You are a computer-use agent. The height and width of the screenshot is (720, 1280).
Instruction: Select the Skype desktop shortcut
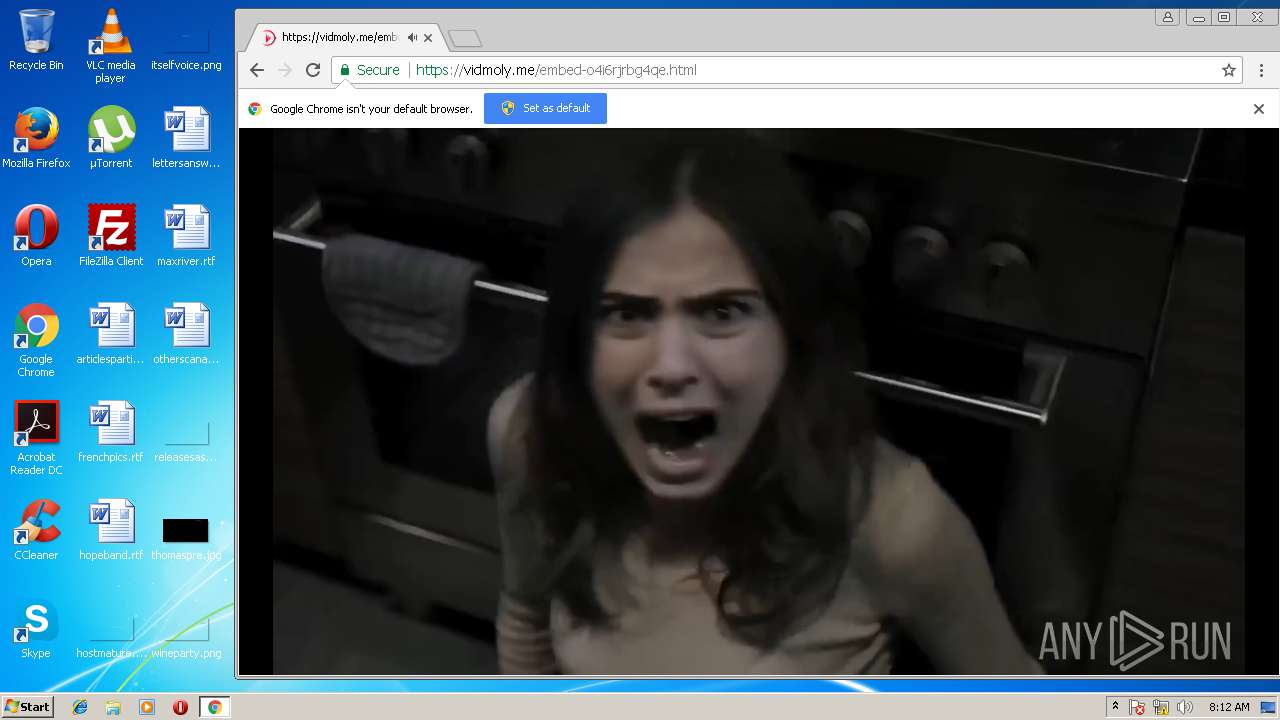36,628
